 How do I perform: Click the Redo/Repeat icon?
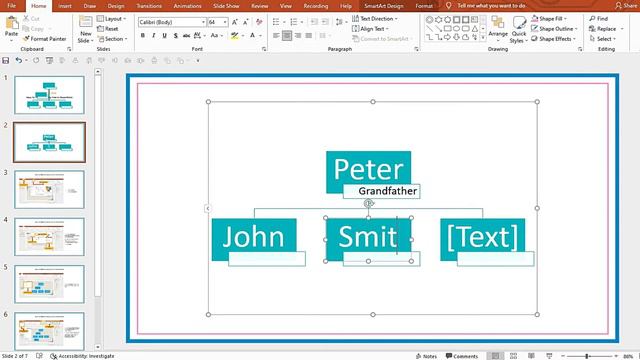tap(36, 60)
